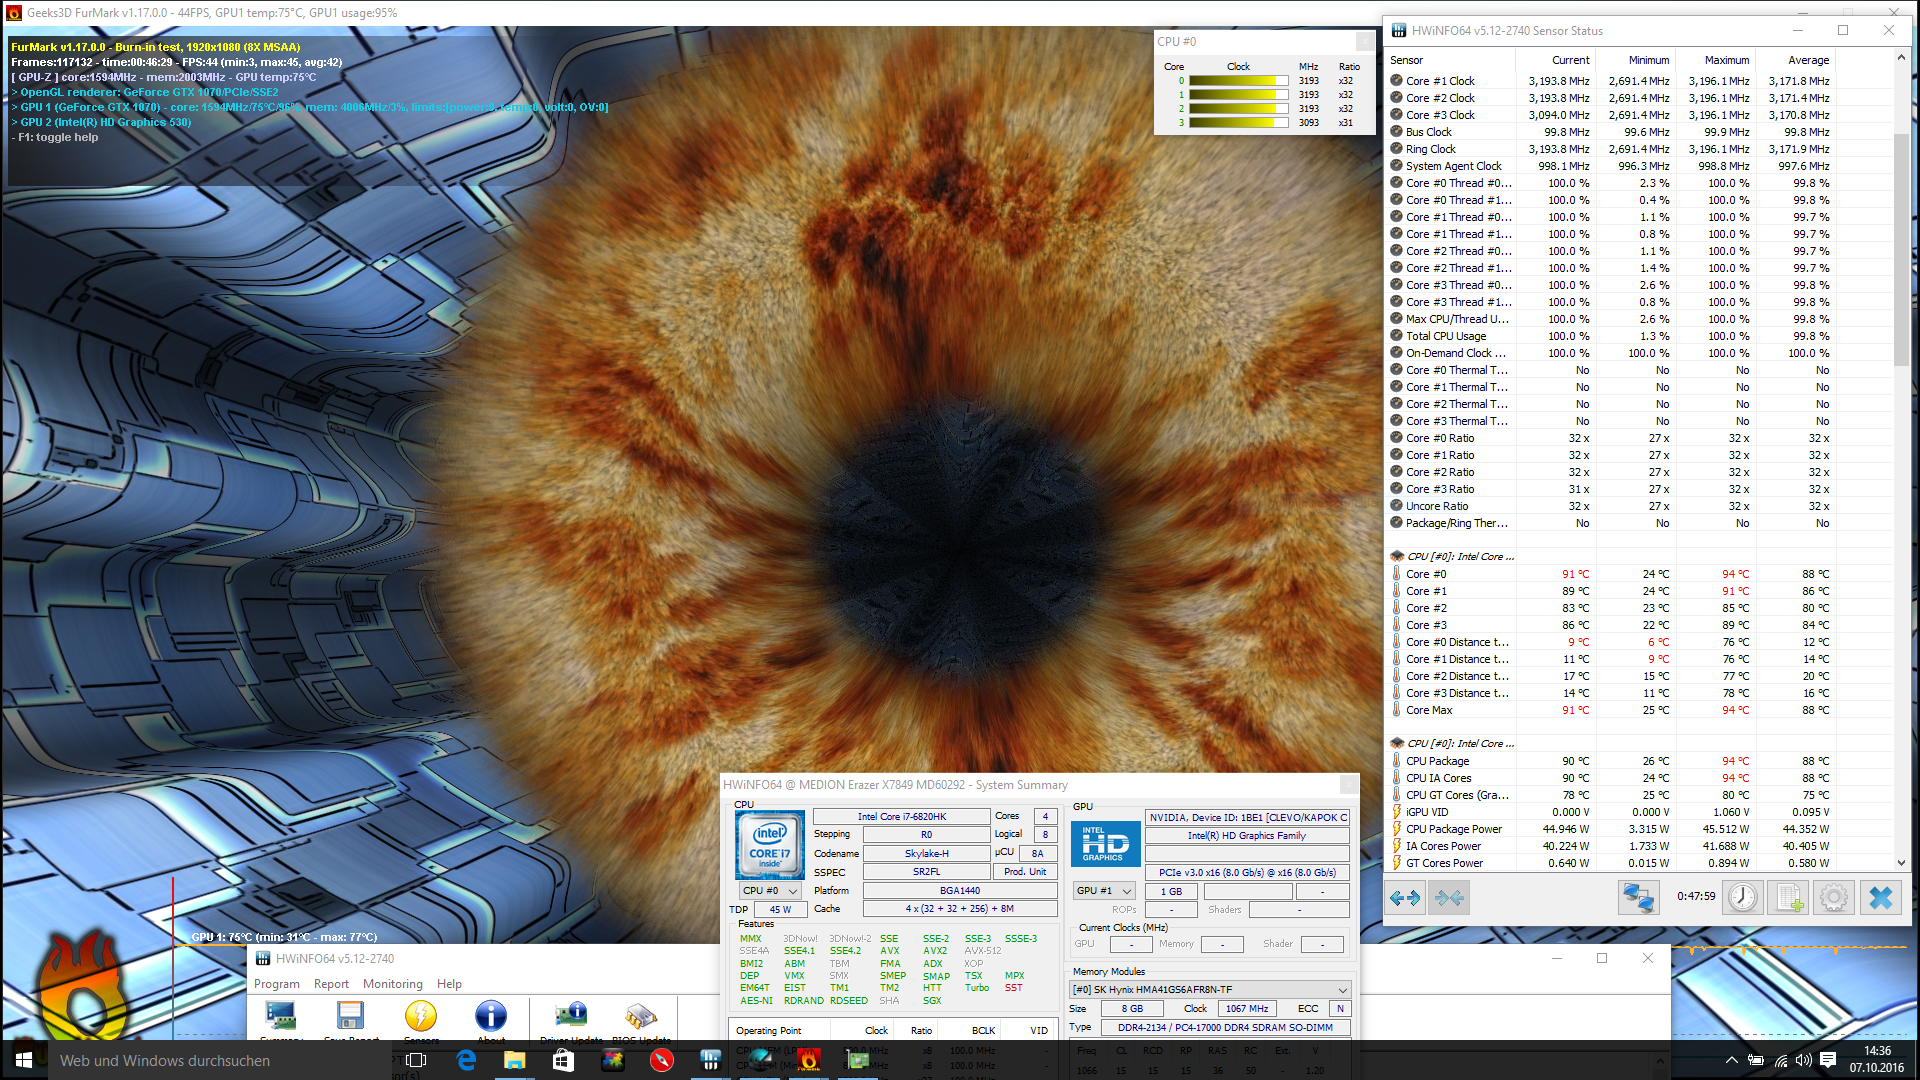Open File Explorer from taskbar

pos(514,1060)
